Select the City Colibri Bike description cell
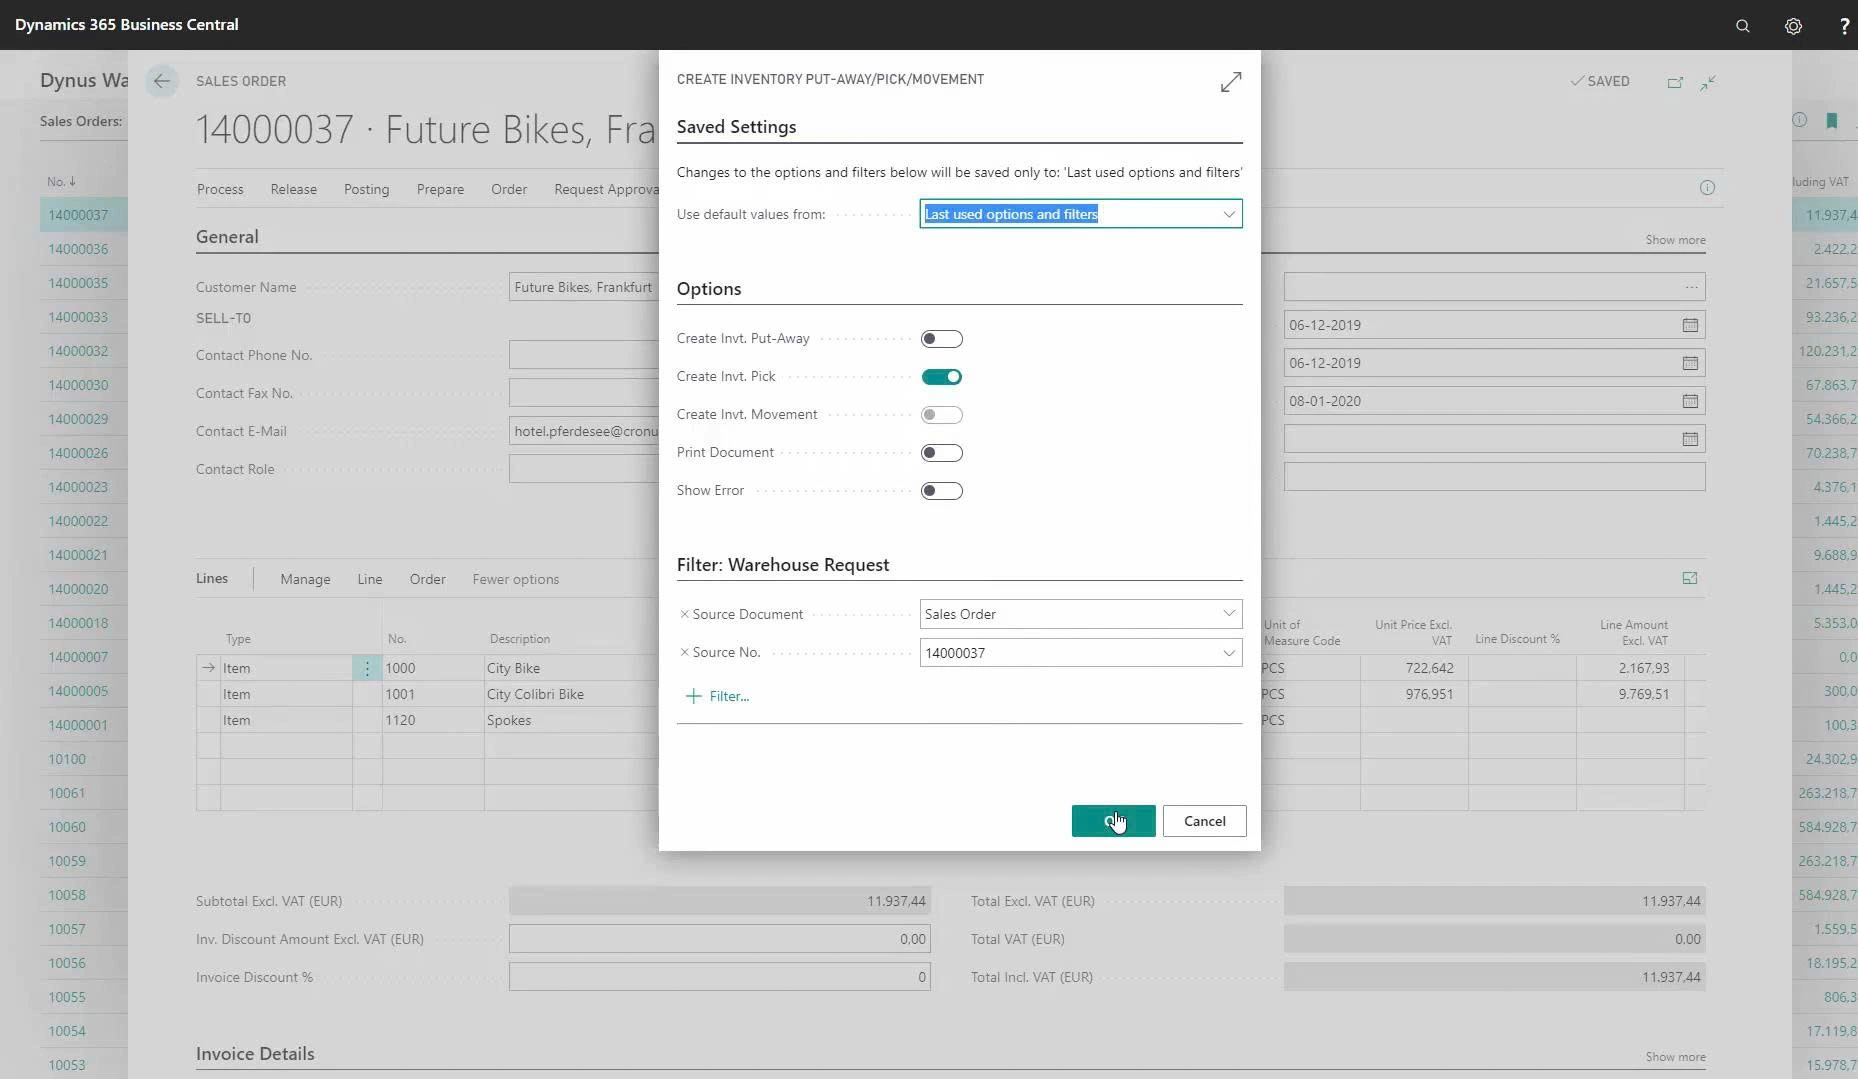1858x1079 pixels. tap(571, 694)
